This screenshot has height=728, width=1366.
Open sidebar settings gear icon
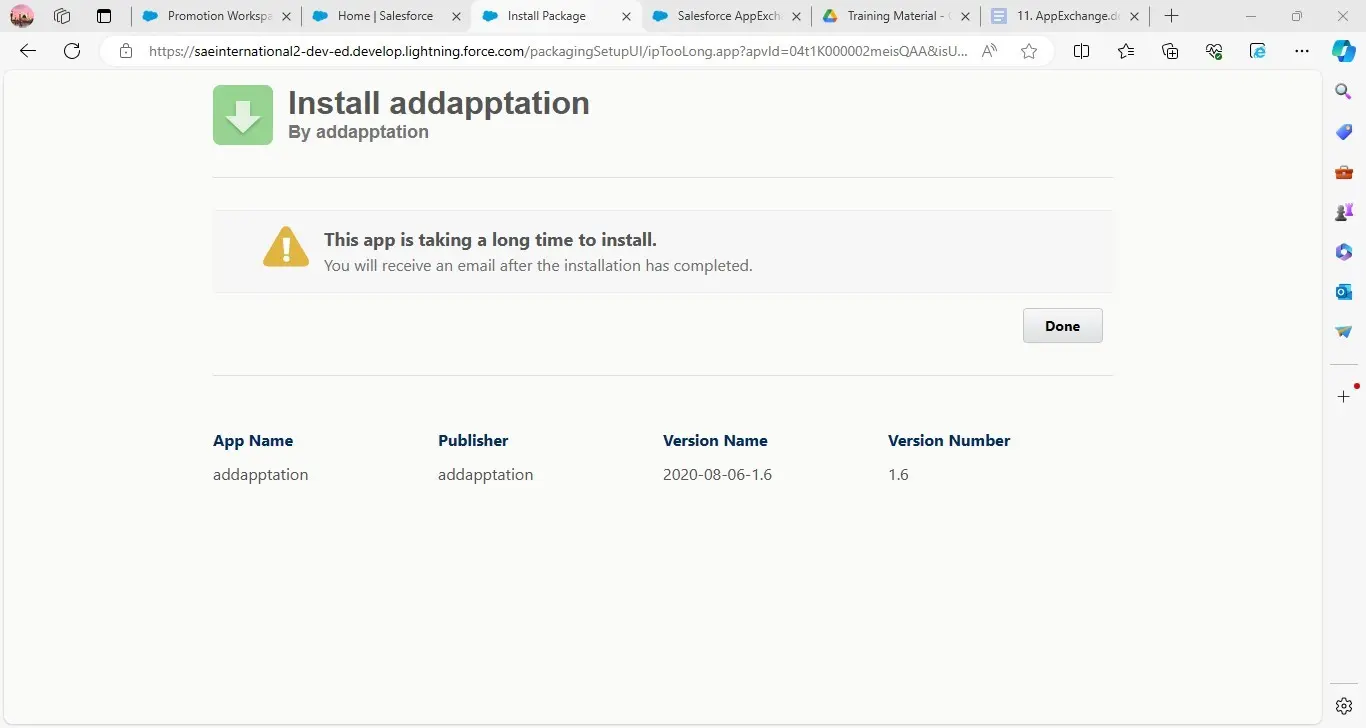coord(1344,706)
